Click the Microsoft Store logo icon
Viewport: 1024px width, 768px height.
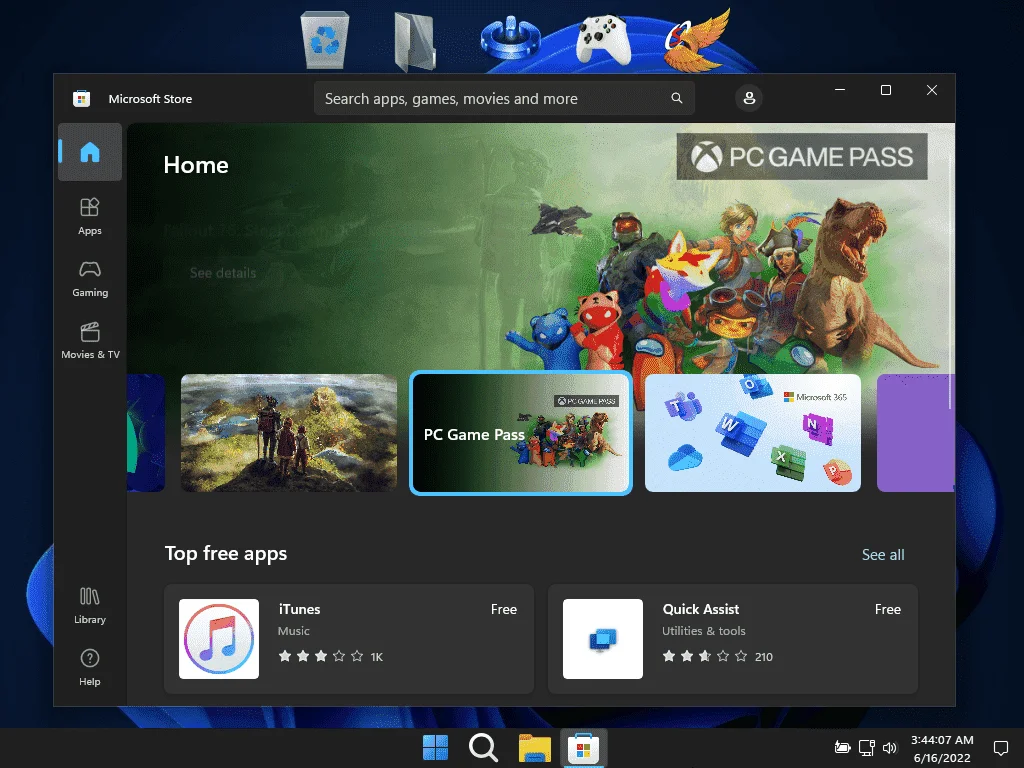pos(81,99)
